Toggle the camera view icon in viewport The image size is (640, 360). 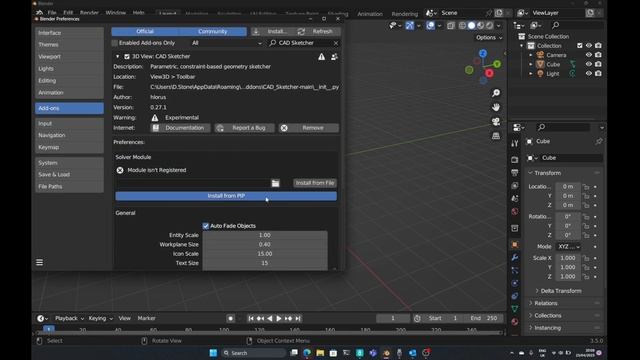(x=496, y=122)
